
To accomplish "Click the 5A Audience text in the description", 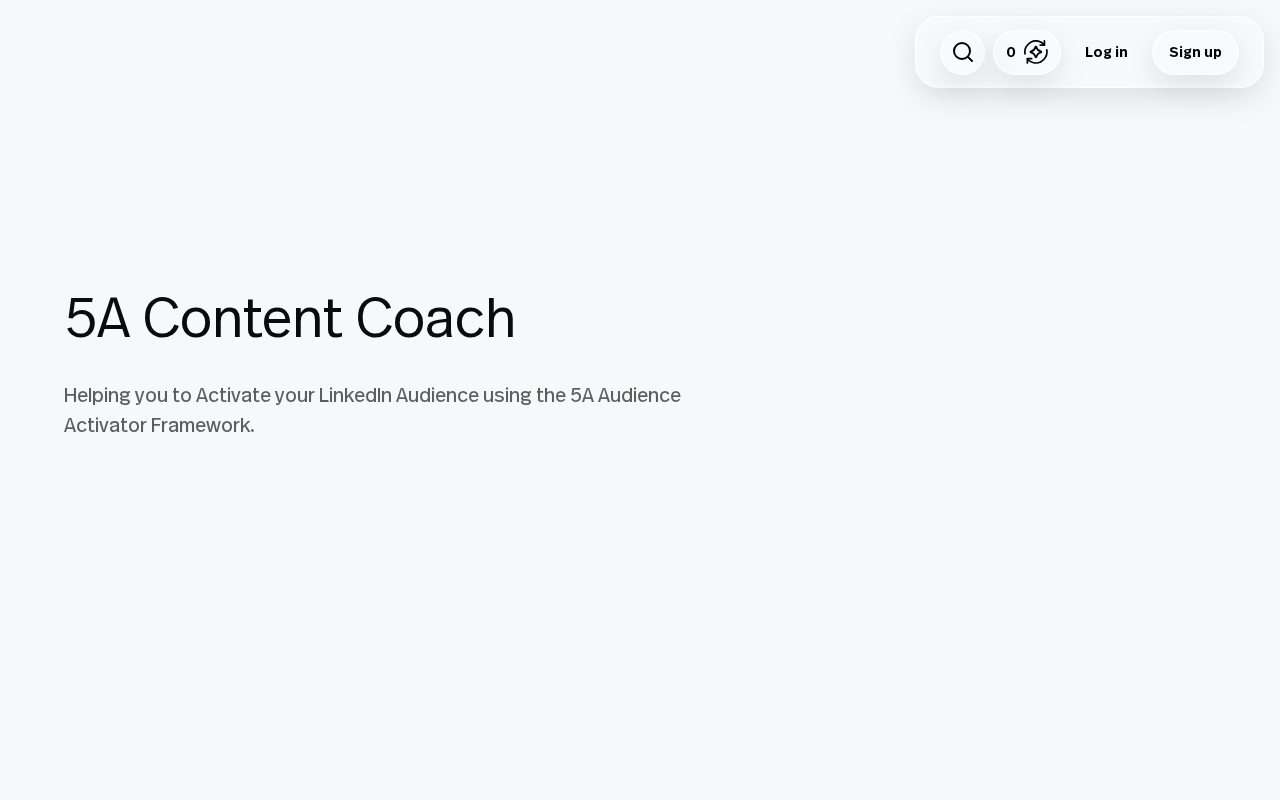I will (x=625, y=395).
